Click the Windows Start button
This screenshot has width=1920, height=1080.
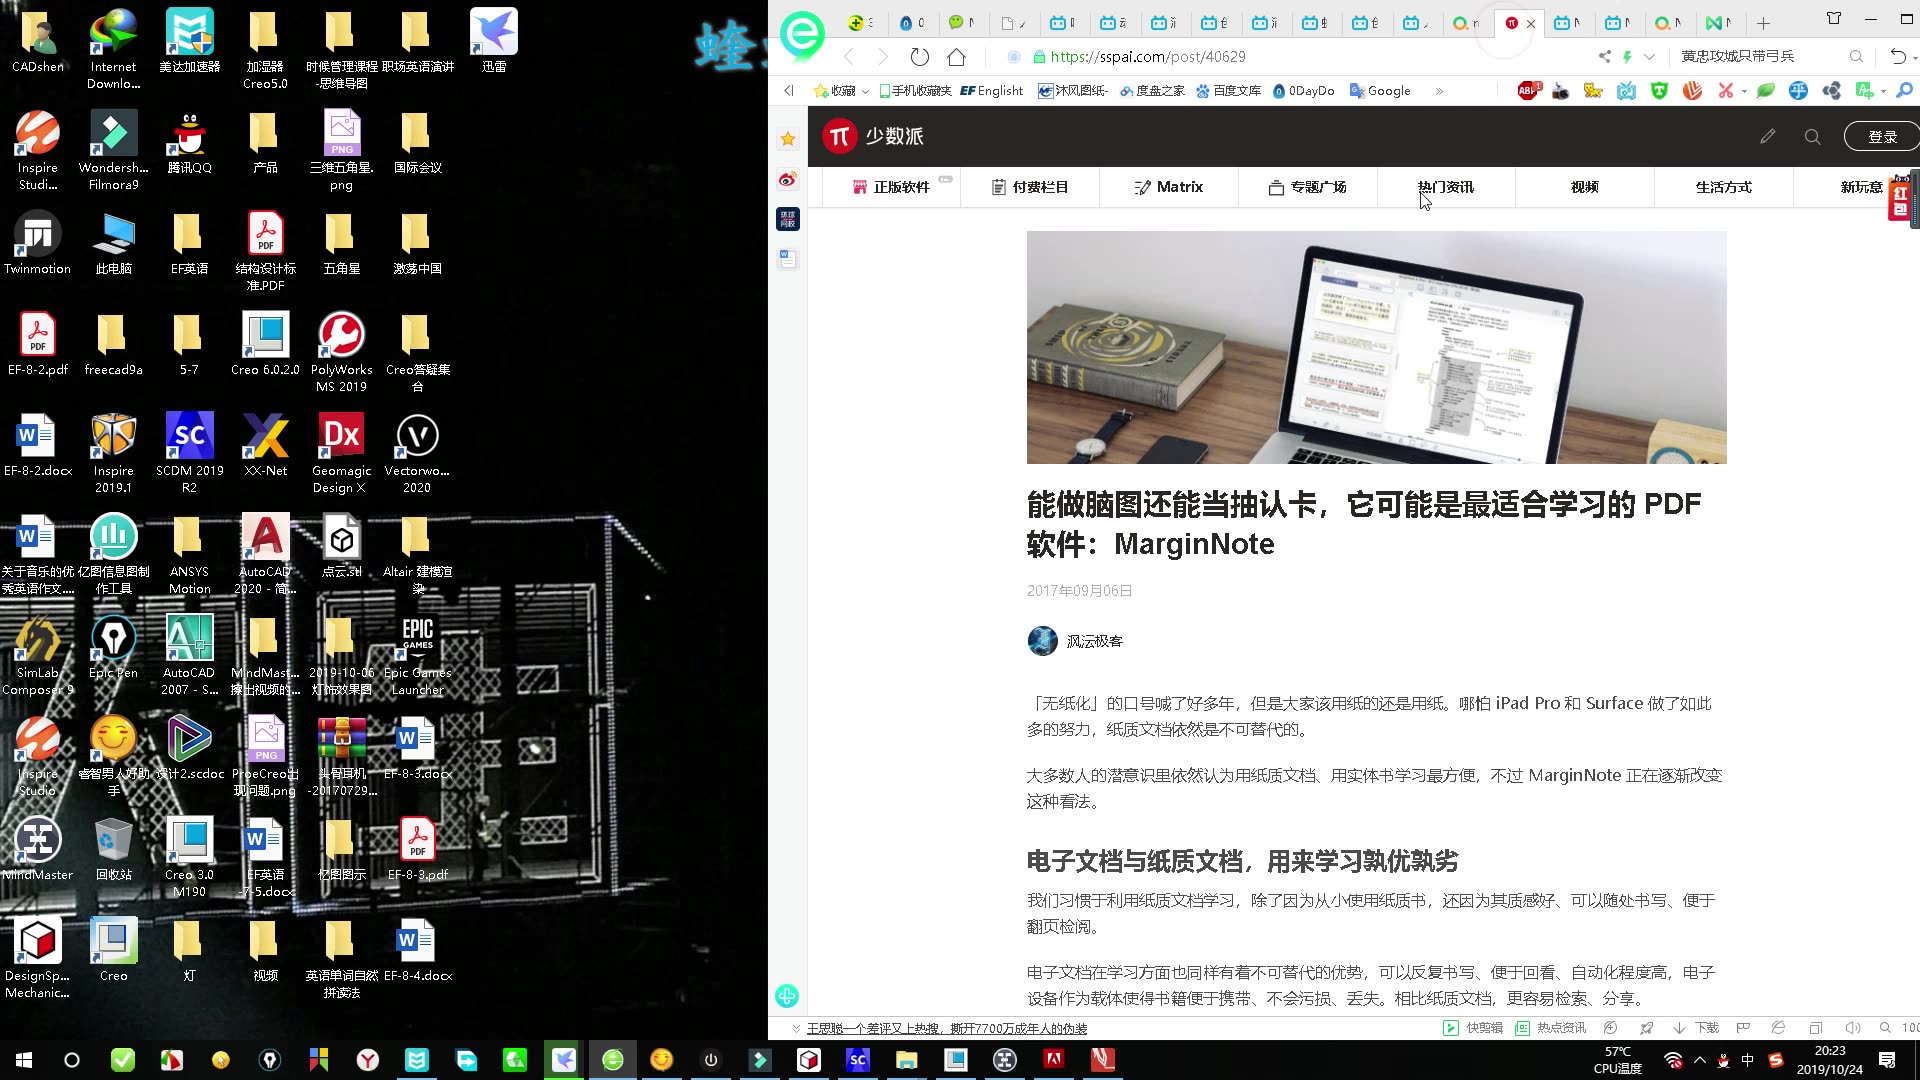click(x=24, y=1060)
